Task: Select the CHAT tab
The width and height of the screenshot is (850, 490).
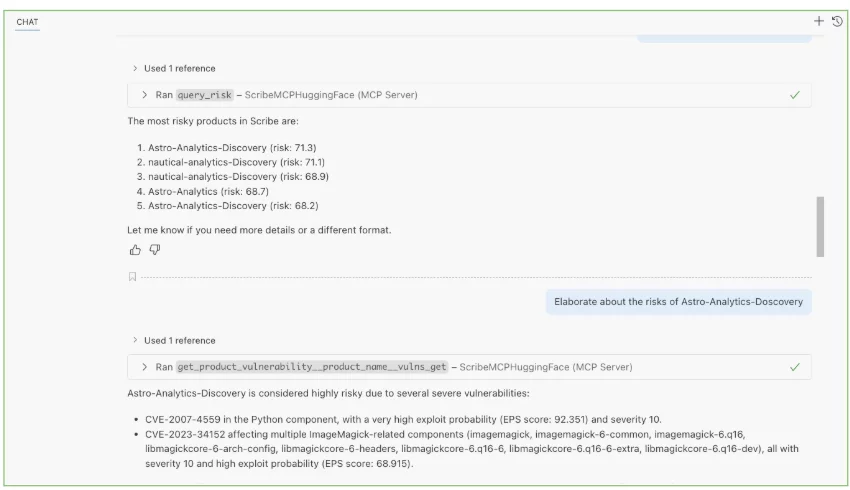Action: point(27,22)
